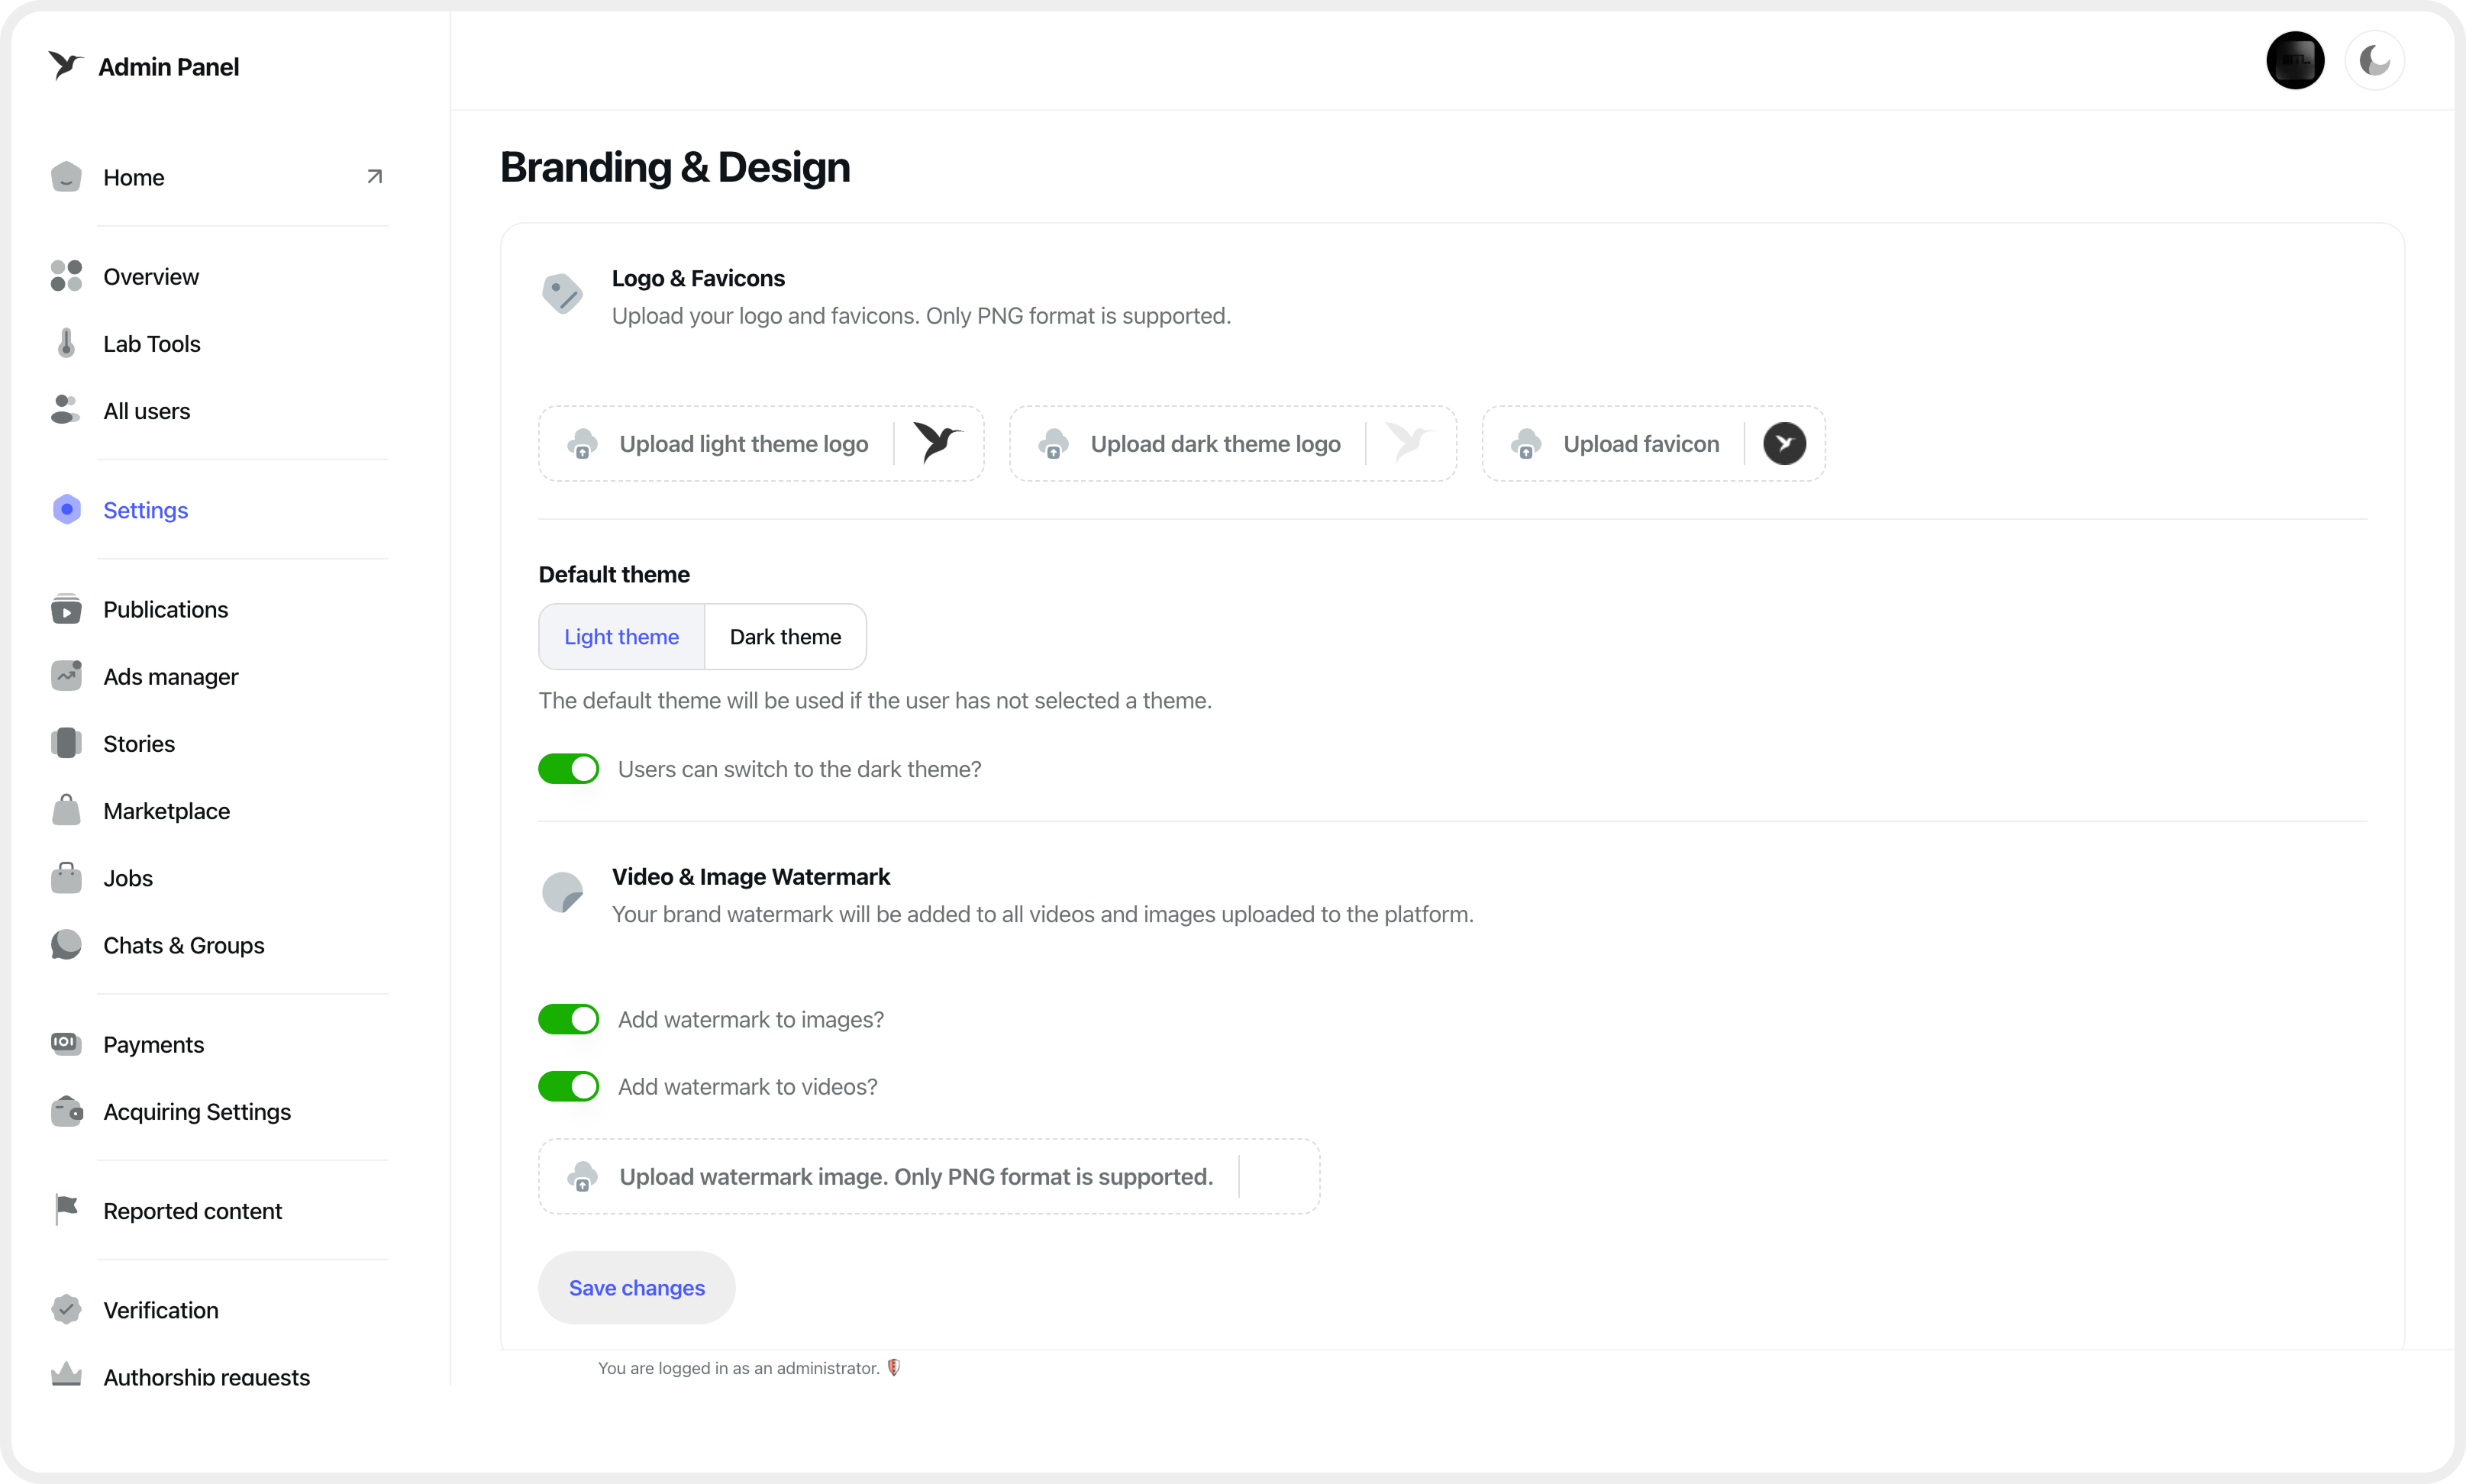
Task: Click the Ads manager chart icon
Action: 66,676
